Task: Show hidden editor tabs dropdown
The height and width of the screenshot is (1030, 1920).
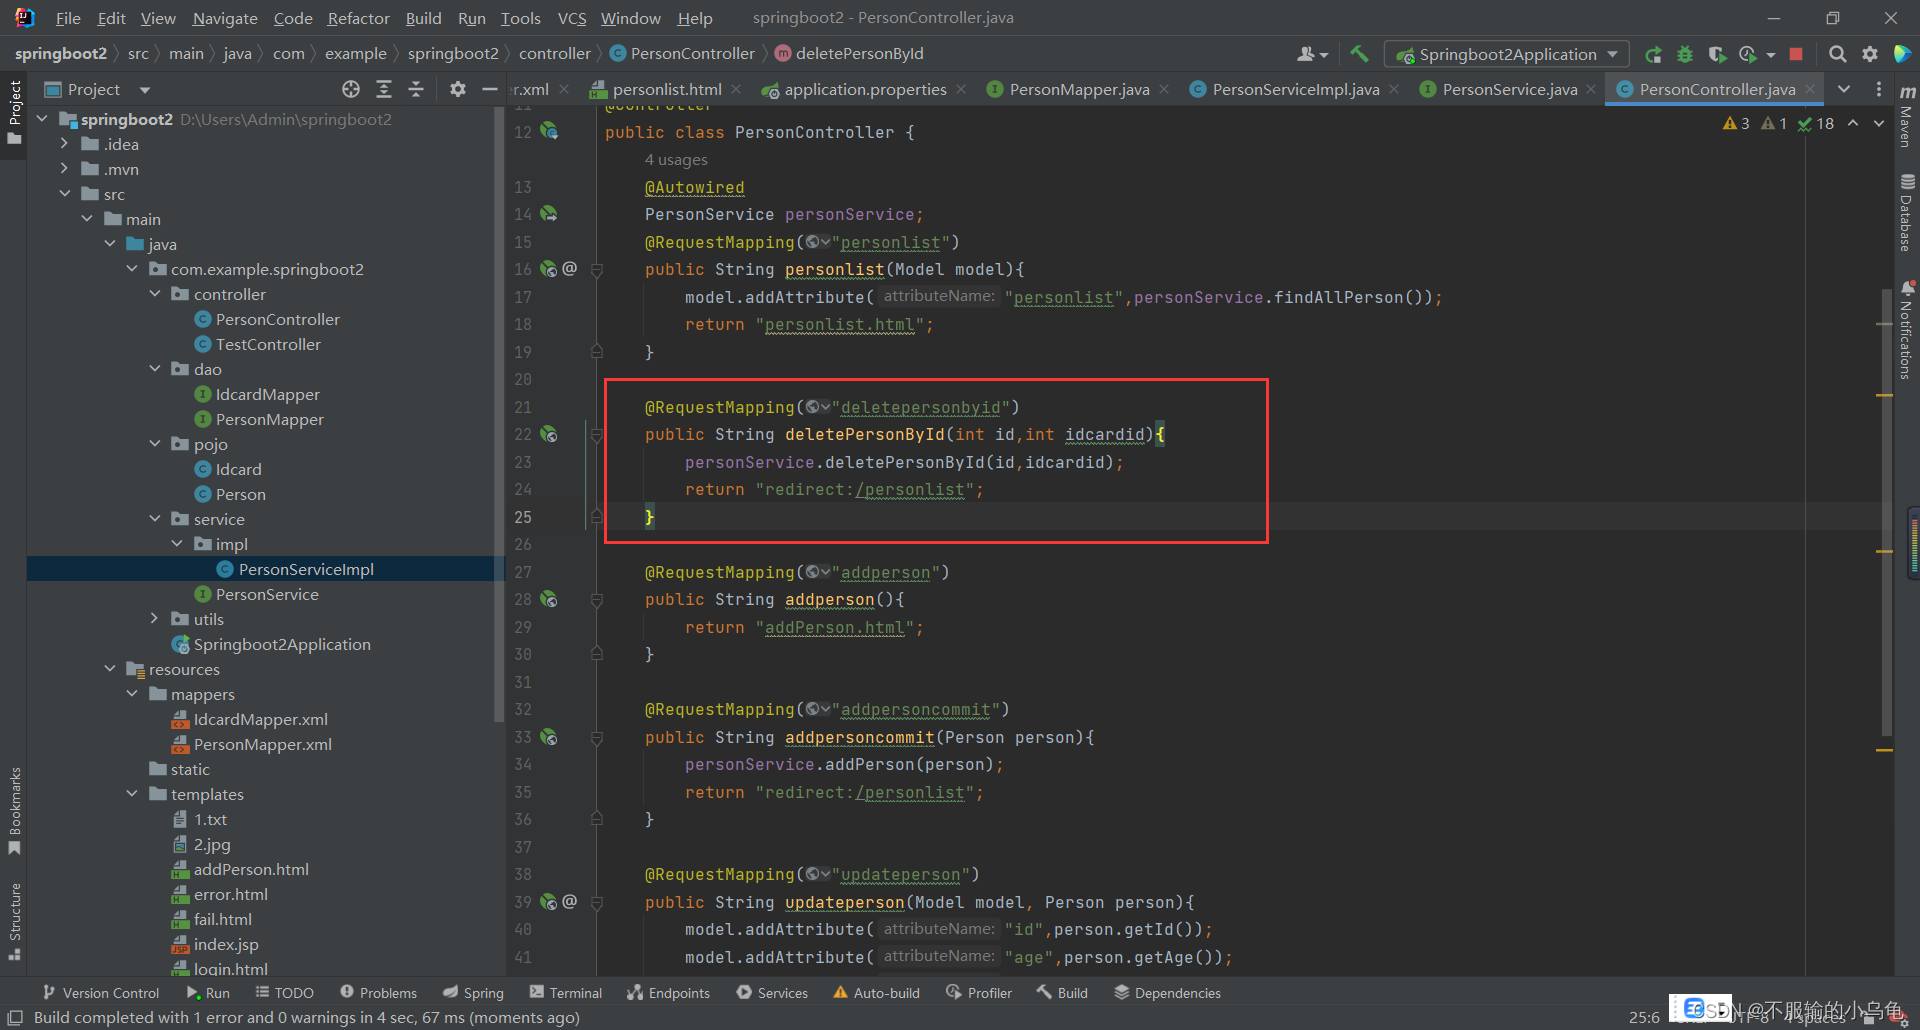Action: coord(1844,89)
